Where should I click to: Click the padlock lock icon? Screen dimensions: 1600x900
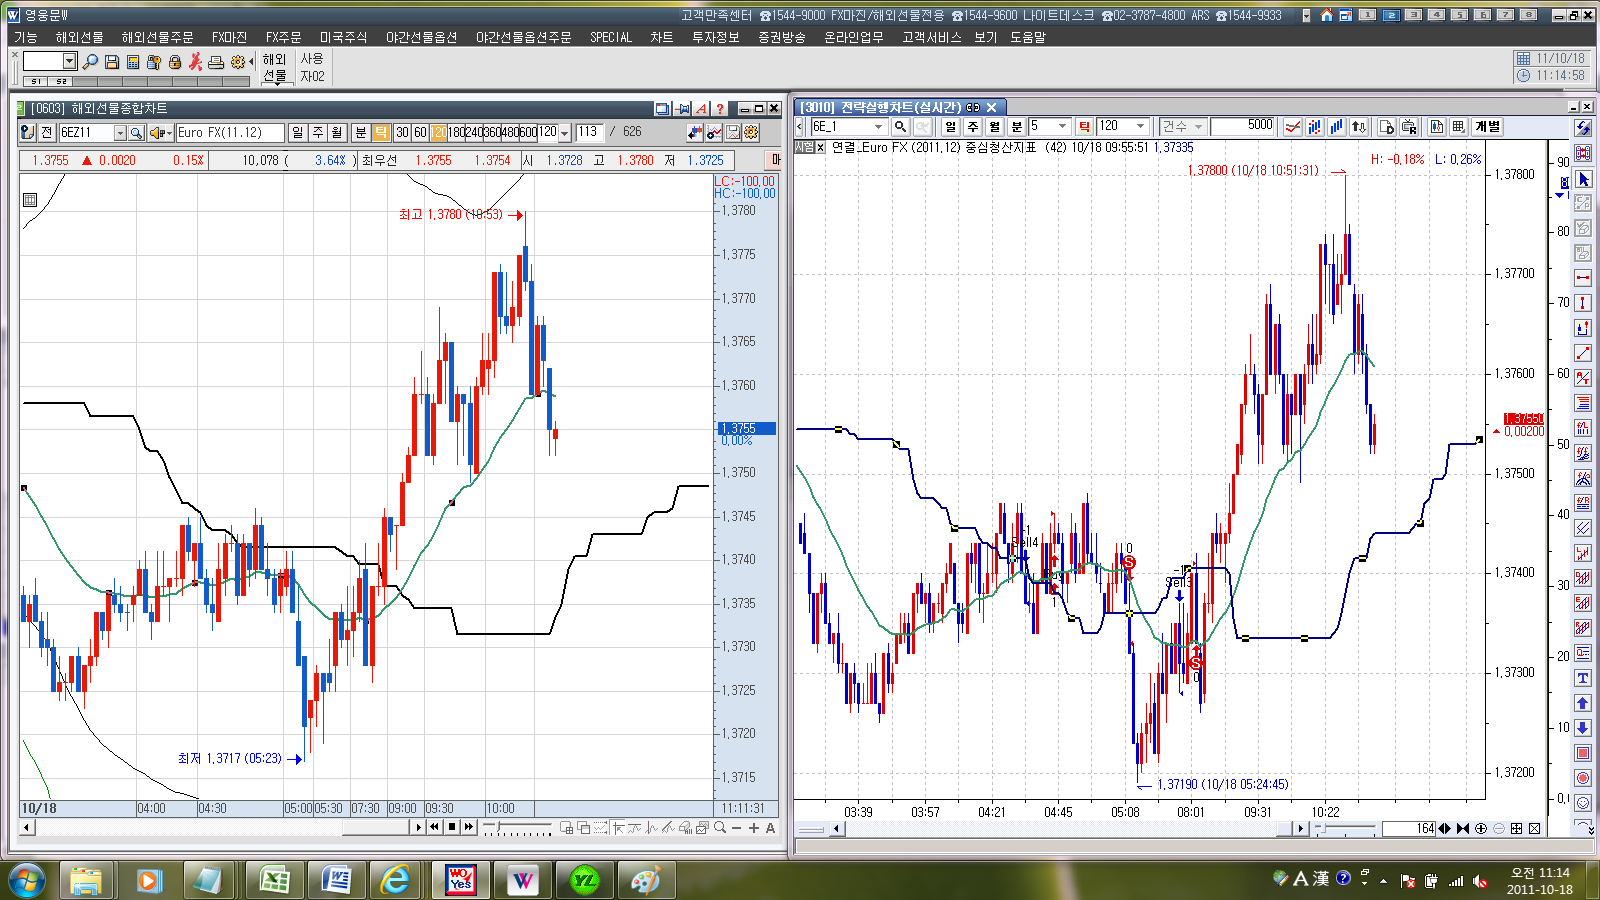(175, 62)
